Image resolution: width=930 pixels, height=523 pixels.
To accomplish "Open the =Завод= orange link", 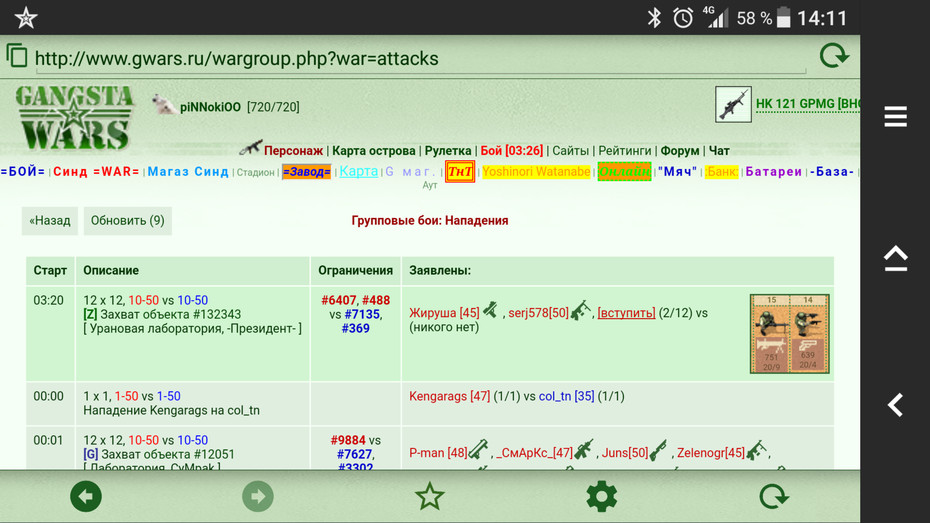I will [306, 171].
